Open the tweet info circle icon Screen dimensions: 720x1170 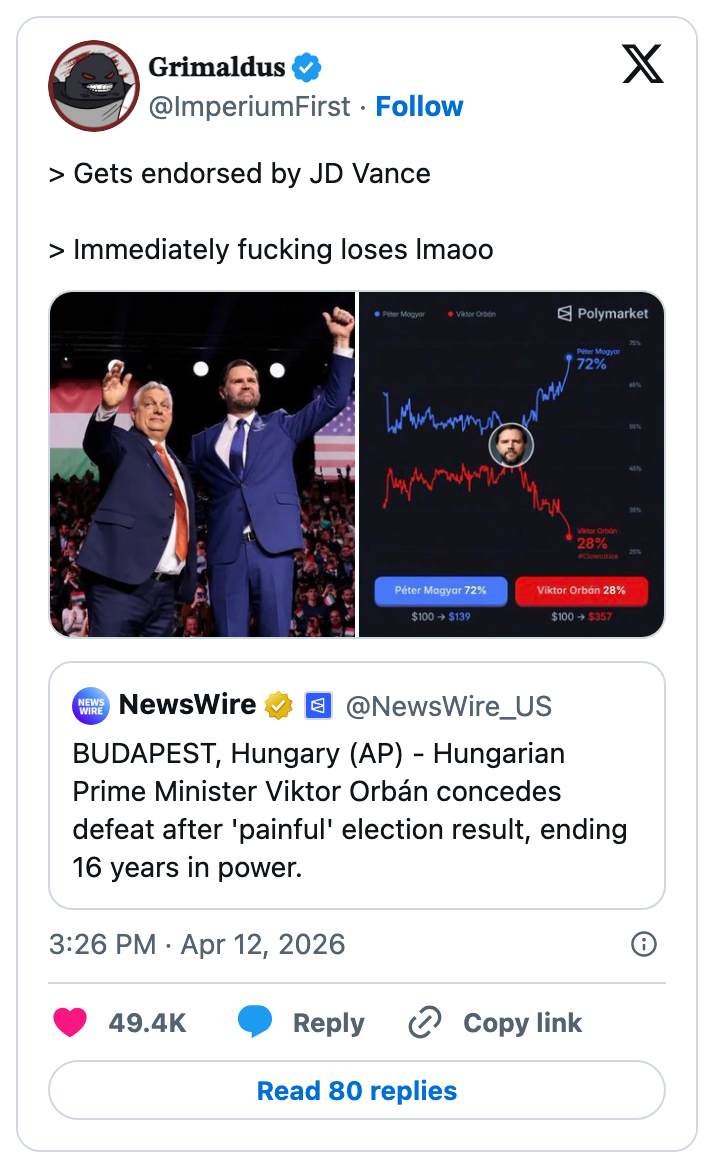[644, 944]
